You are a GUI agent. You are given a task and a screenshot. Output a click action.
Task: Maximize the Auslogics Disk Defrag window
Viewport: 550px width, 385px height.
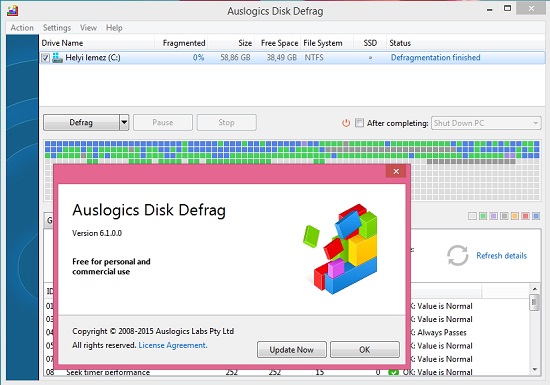tap(507, 8)
